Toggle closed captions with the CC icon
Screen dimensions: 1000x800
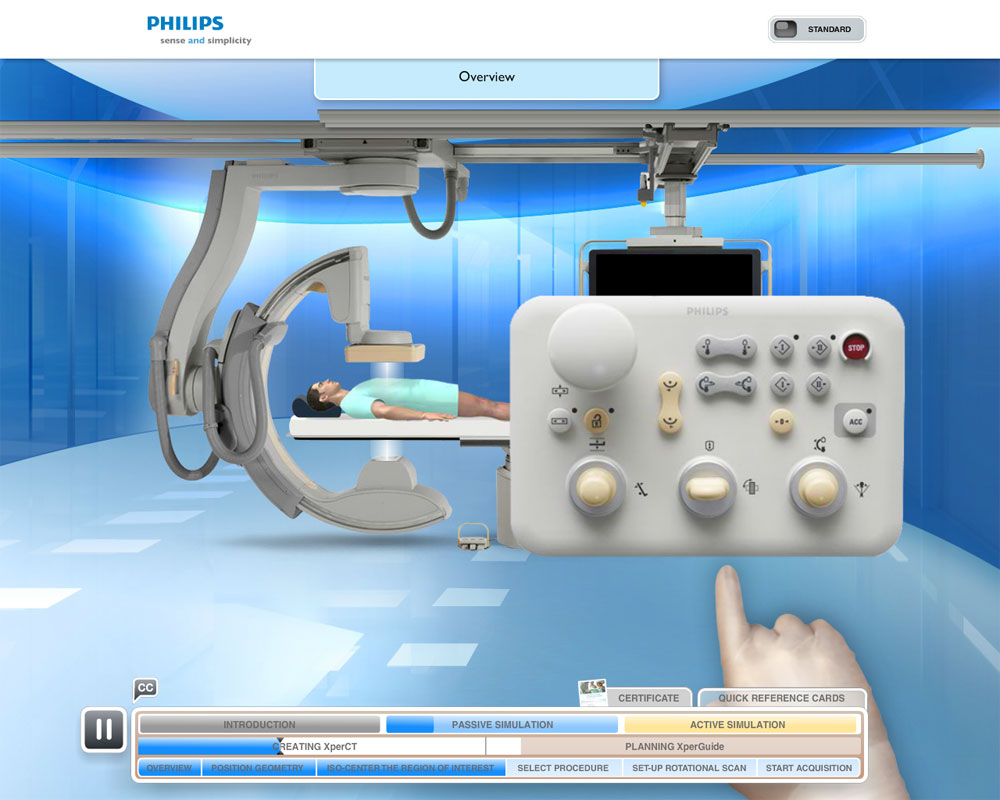click(145, 688)
